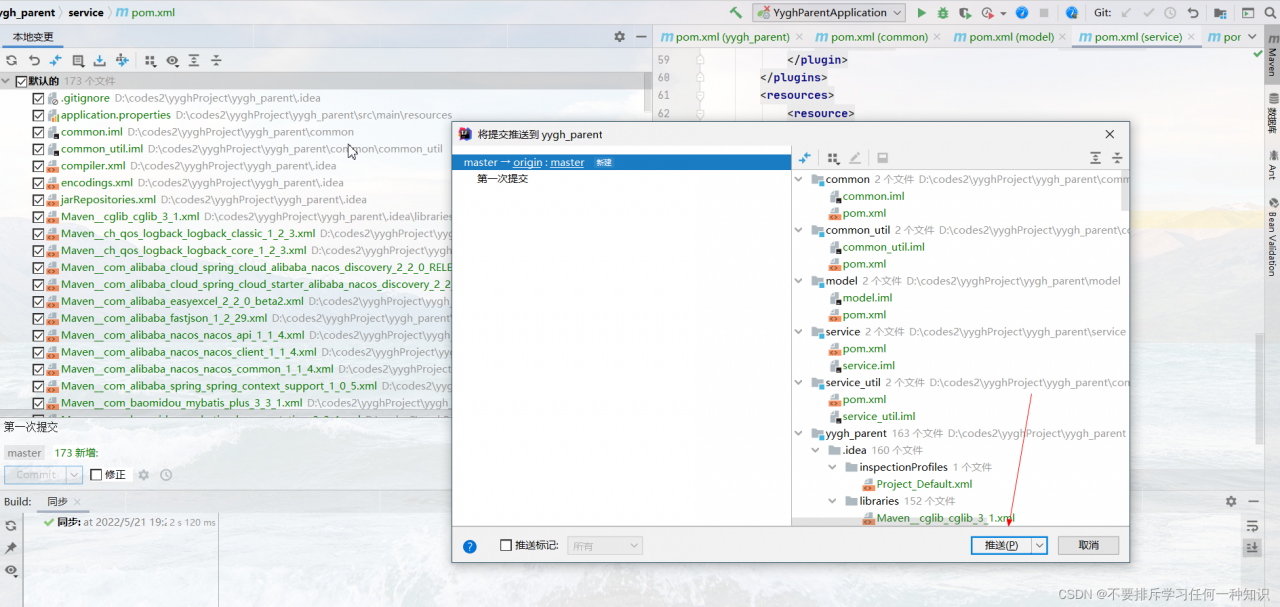The image size is (1280, 607).
Task: Toggle checkbox for jarRepositories.xml
Action: coord(38,200)
